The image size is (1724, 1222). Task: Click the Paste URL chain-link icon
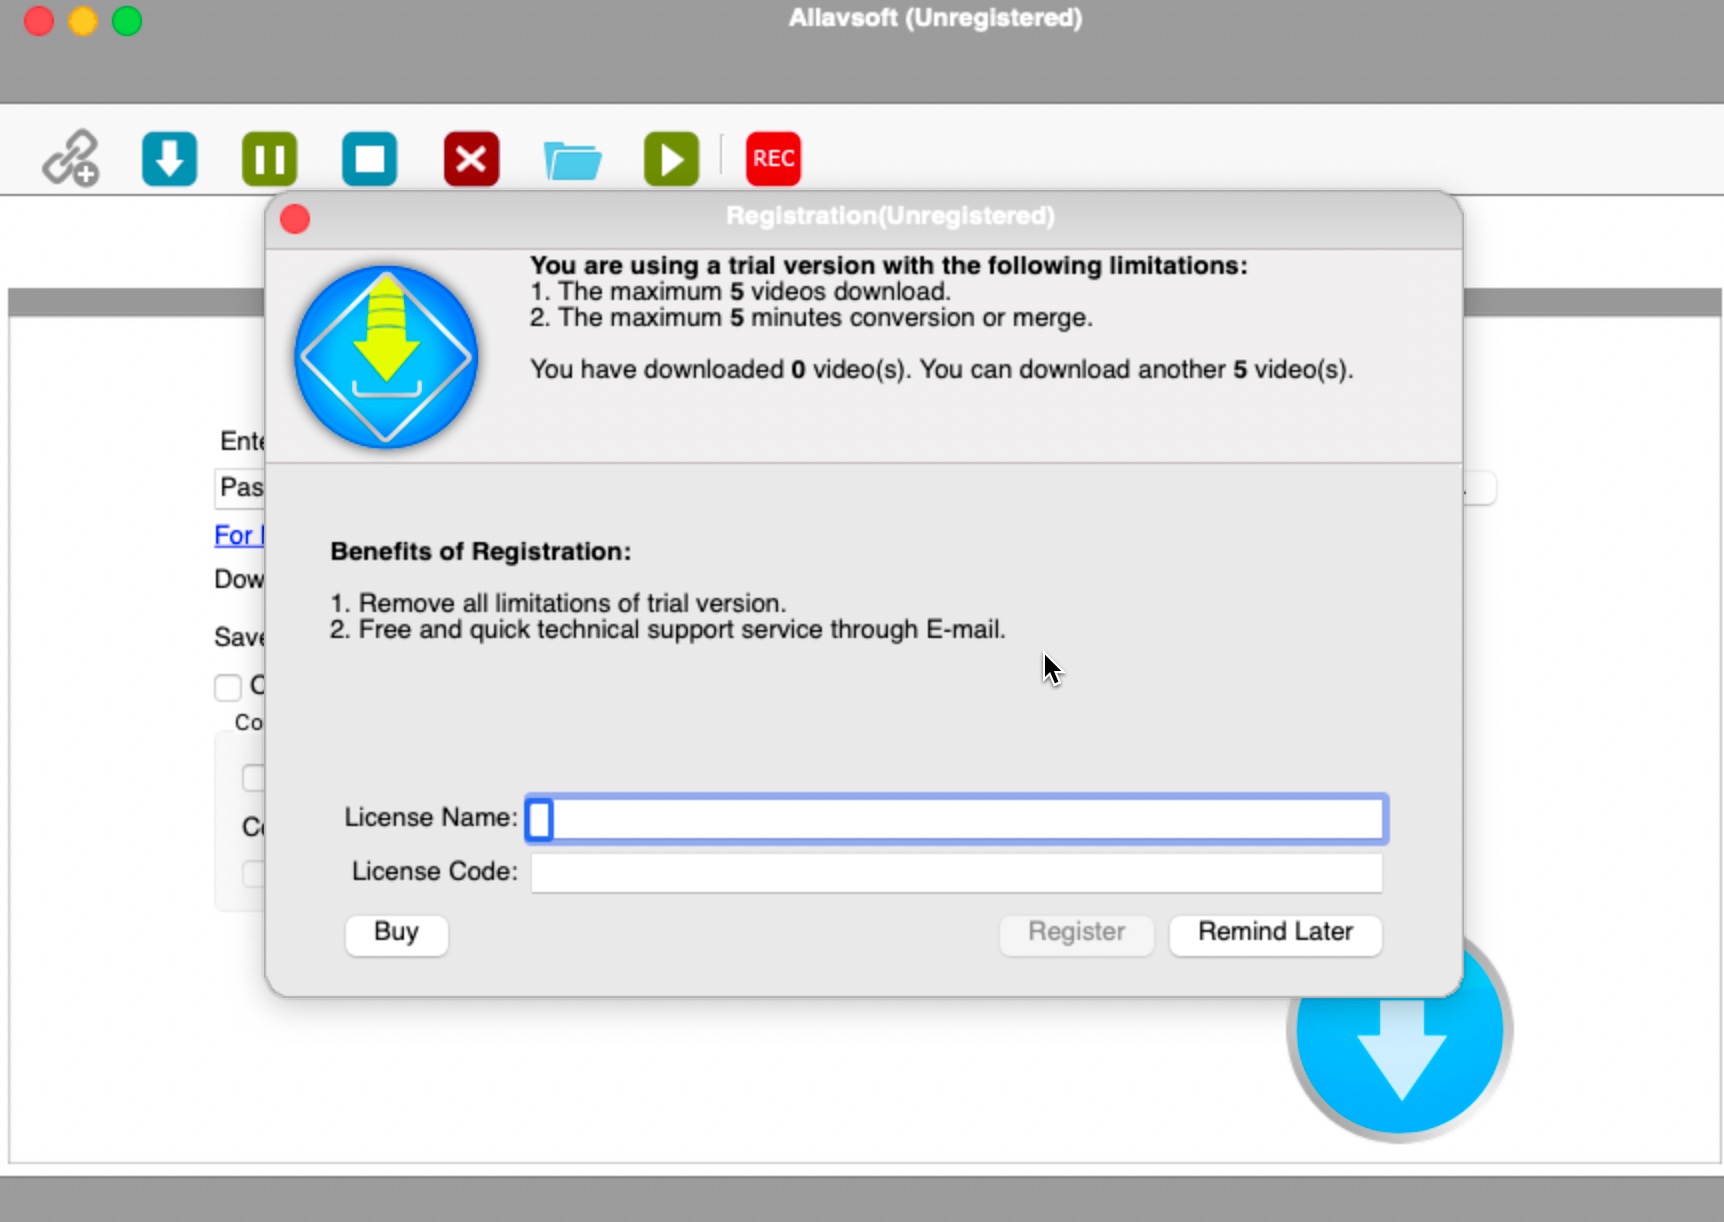[x=70, y=159]
